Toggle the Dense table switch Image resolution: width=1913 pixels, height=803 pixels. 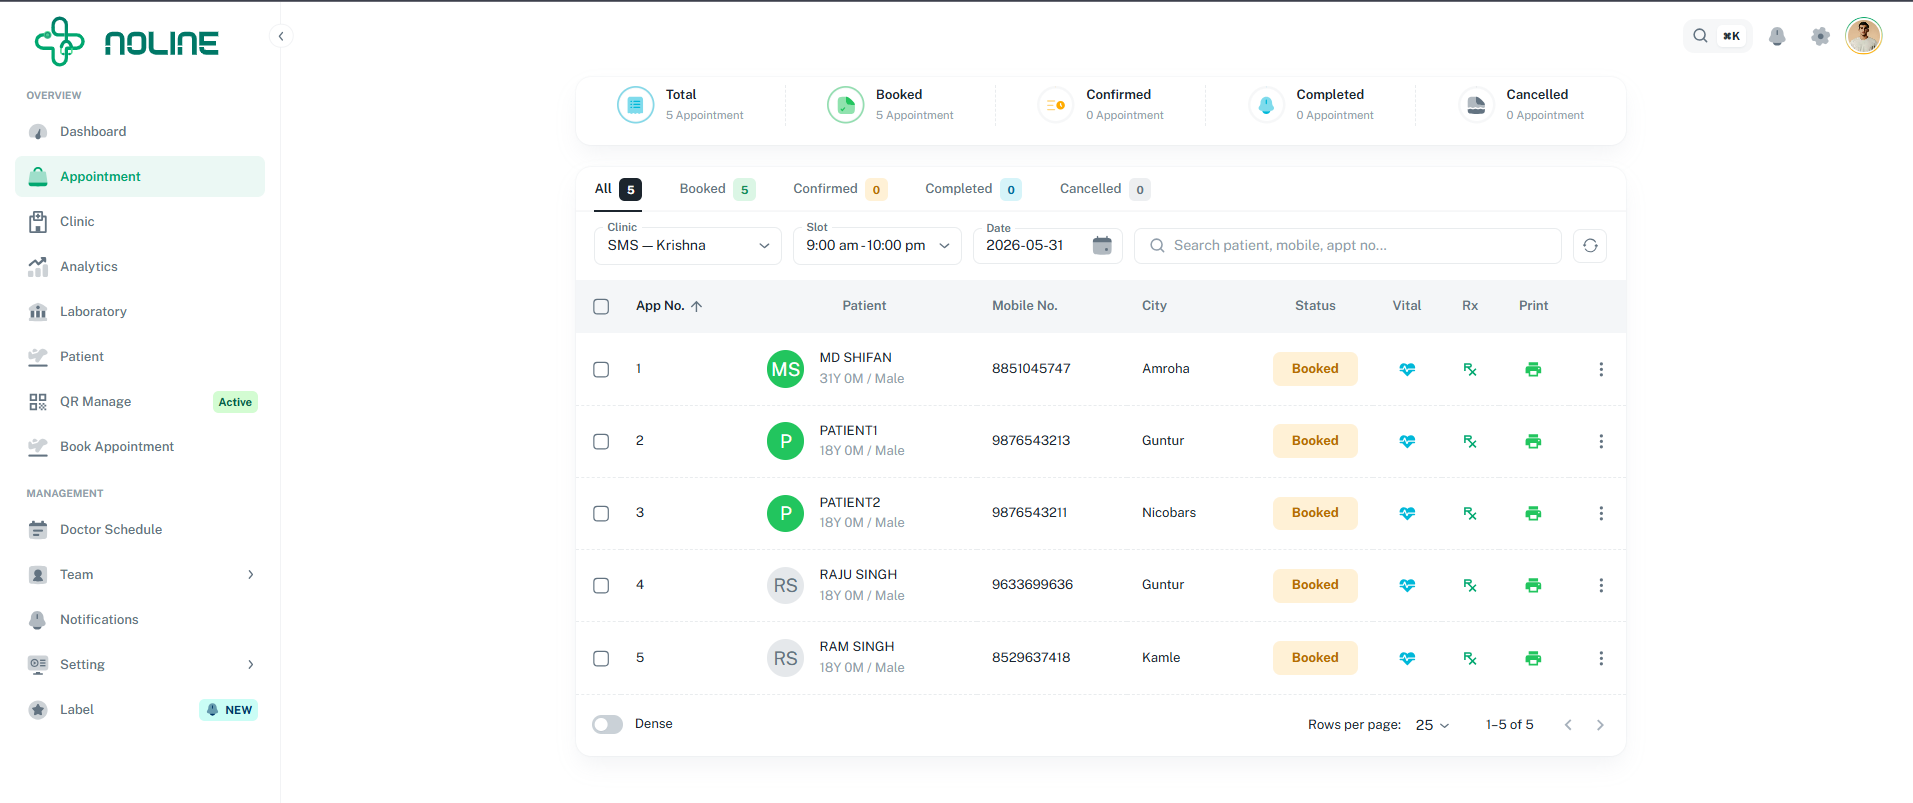(607, 724)
